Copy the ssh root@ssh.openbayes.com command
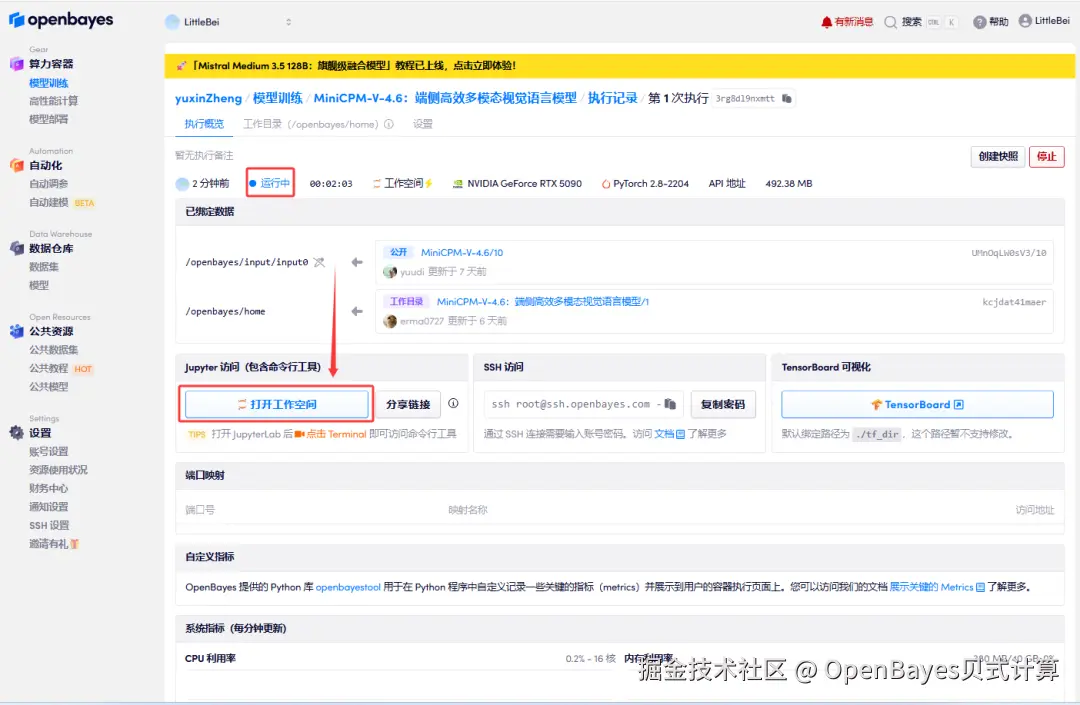Image resolution: width=1080 pixels, height=705 pixels. pyautogui.click(x=670, y=404)
